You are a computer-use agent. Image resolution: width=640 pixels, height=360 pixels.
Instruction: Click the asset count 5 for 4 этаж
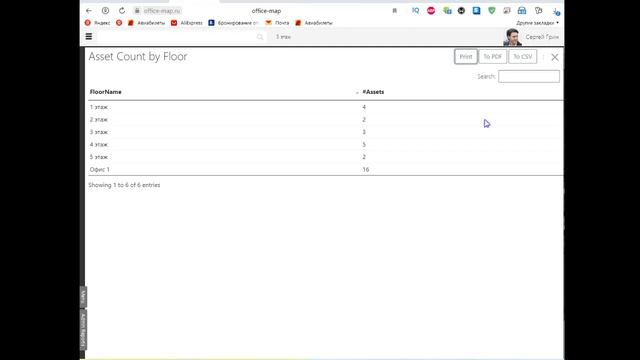coord(364,144)
